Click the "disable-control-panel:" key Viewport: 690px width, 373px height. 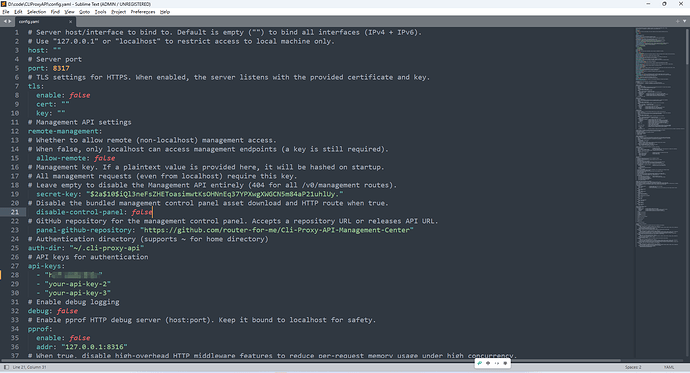point(81,212)
